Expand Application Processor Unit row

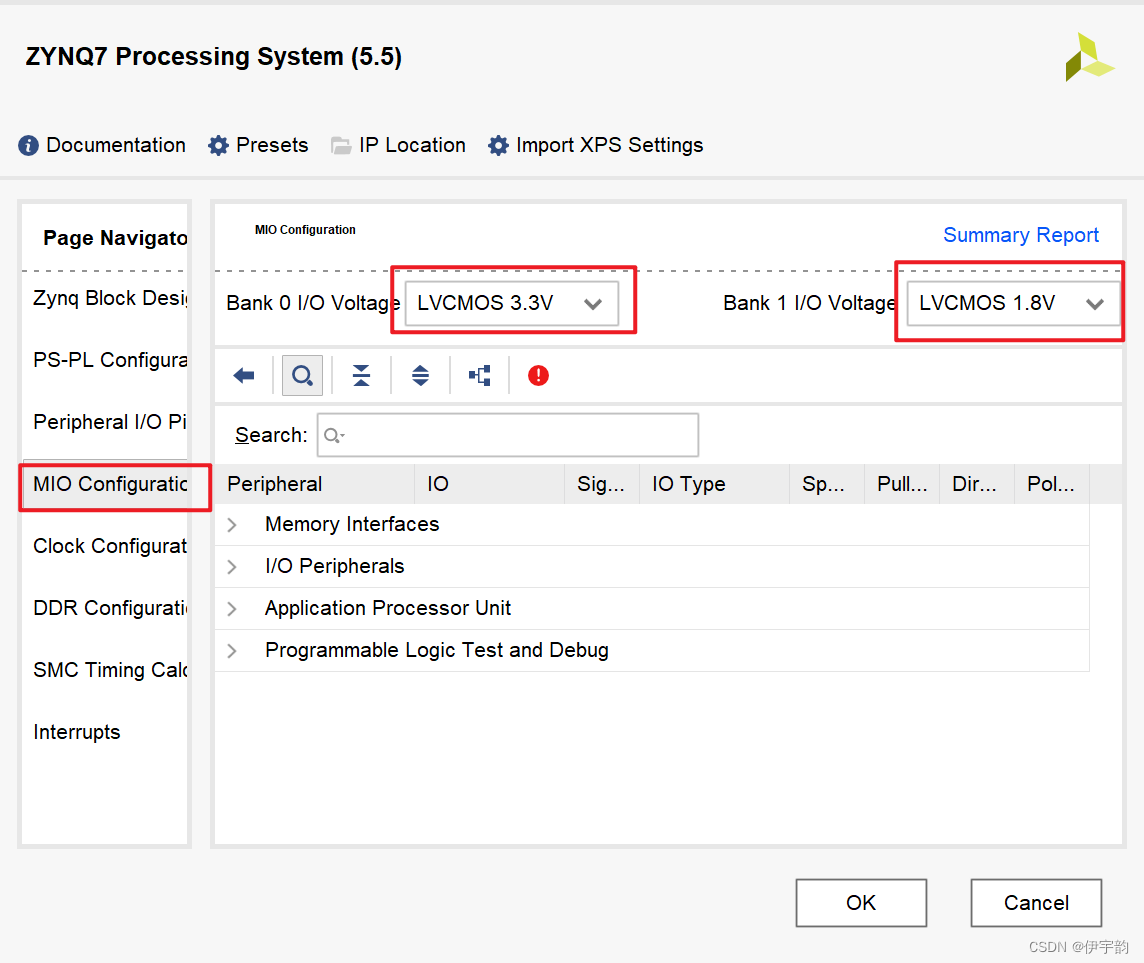pos(232,608)
